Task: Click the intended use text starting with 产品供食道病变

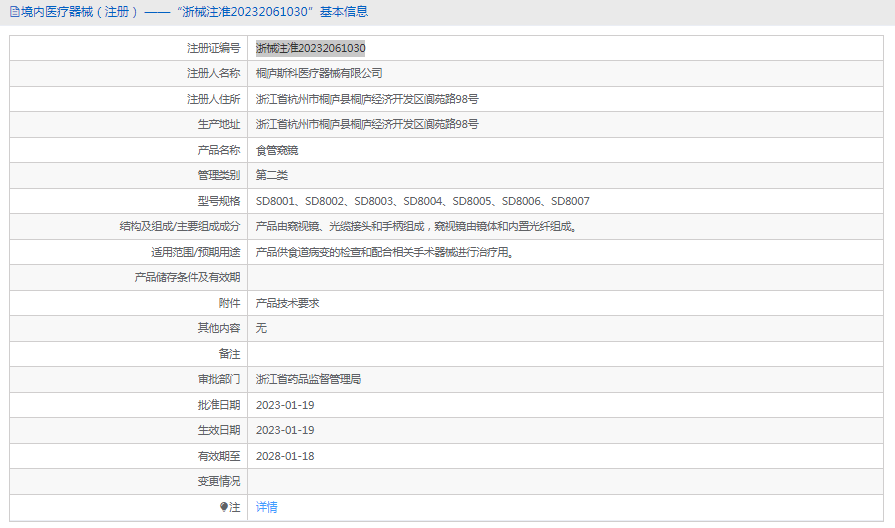Action: click(x=385, y=252)
